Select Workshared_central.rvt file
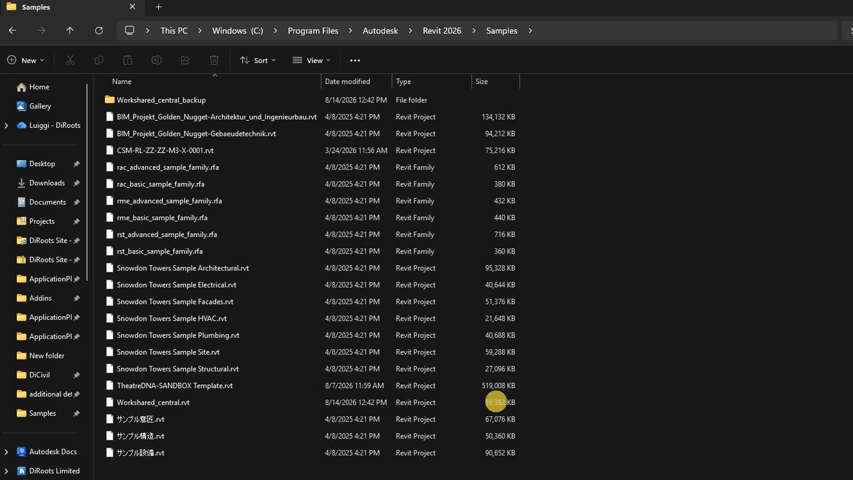This screenshot has width=853, height=480. [x=153, y=403]
